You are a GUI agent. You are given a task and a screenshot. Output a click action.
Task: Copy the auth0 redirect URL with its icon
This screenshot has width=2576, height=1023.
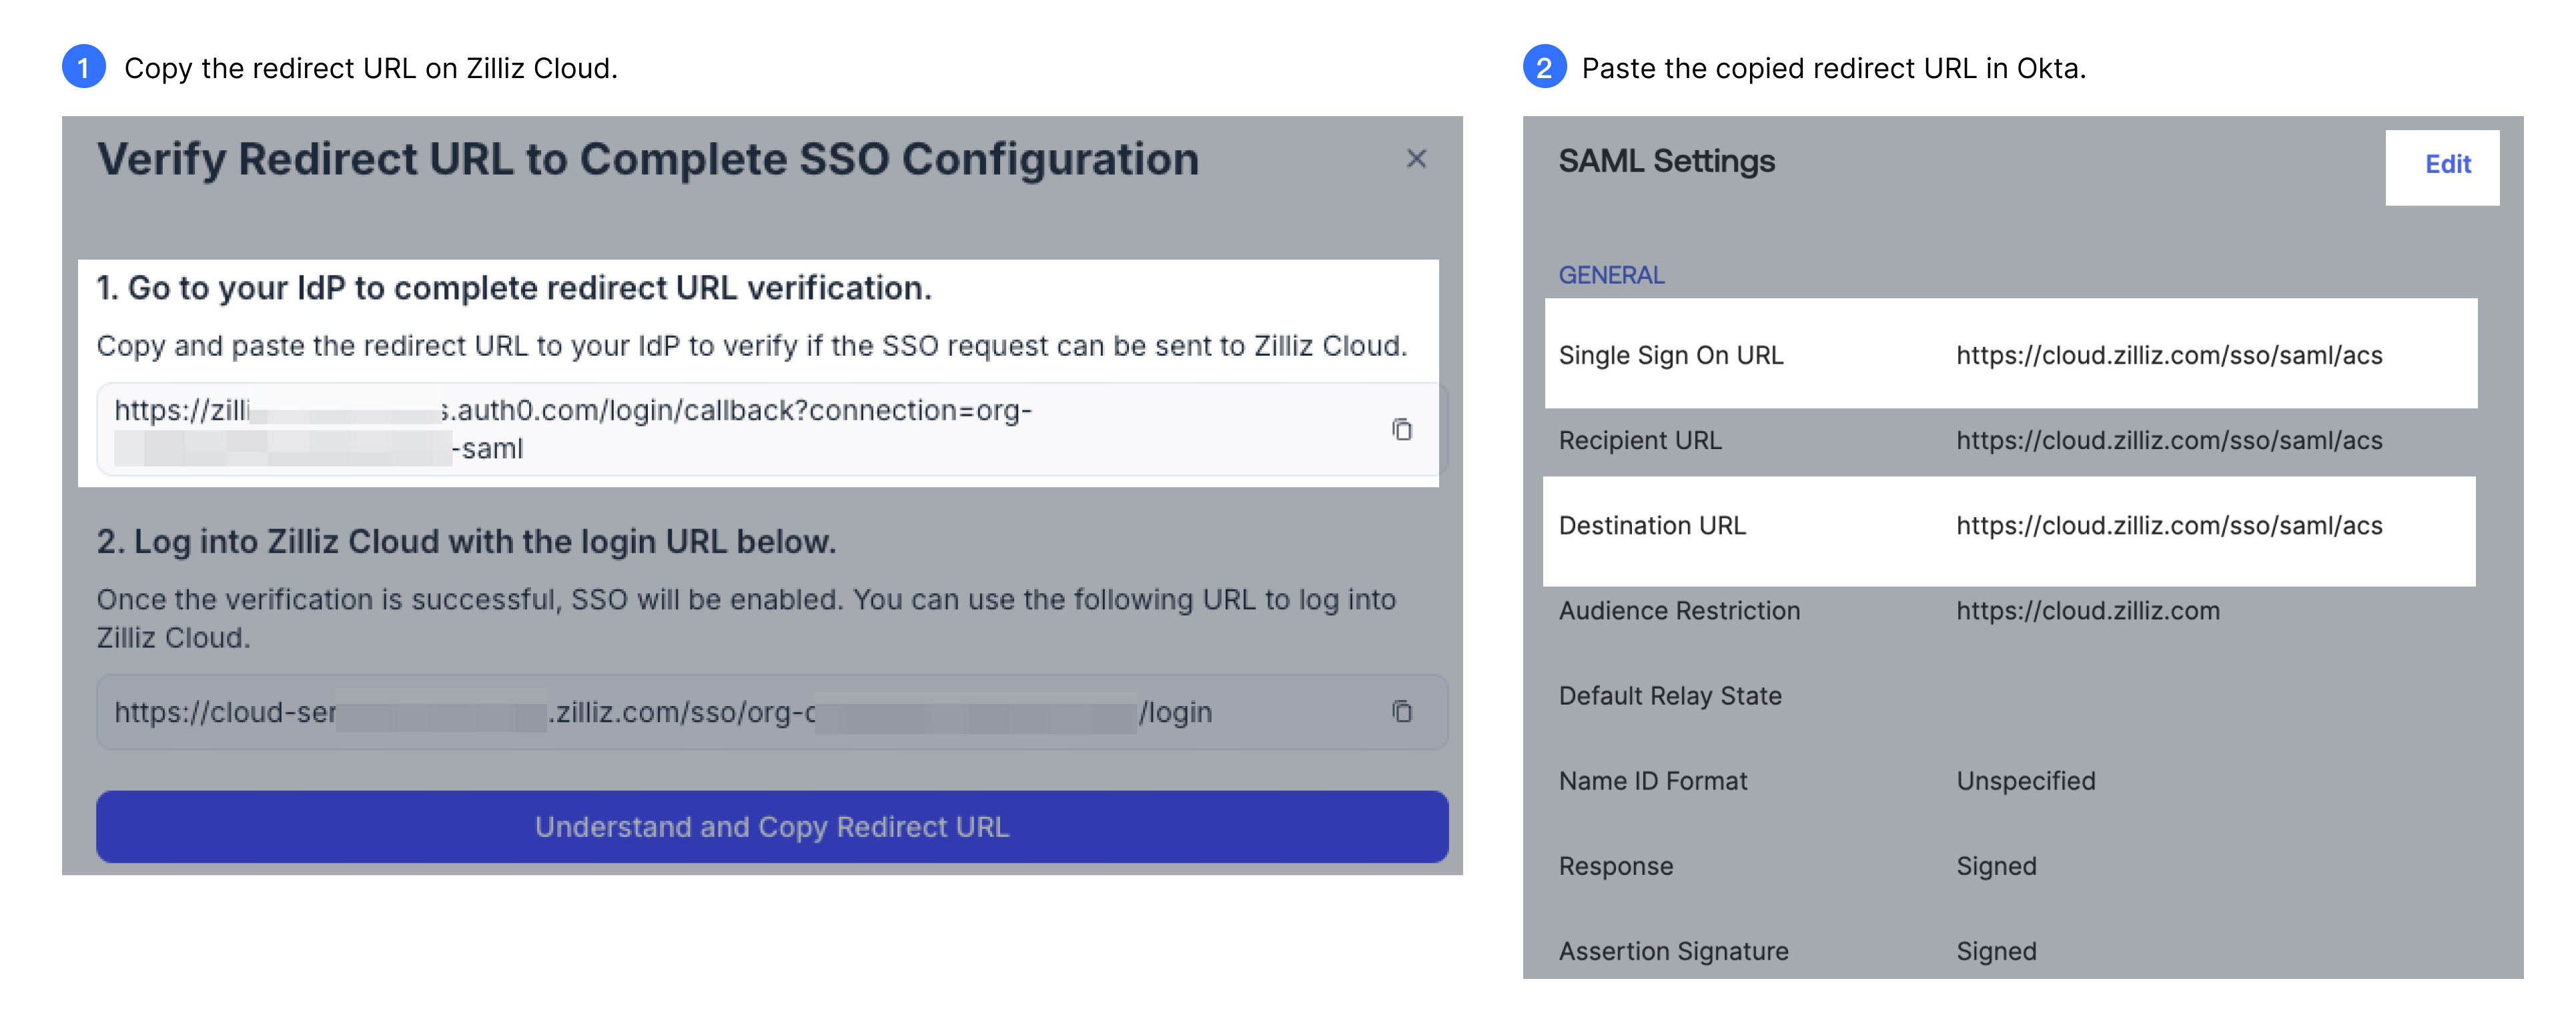coord(1402,429)
